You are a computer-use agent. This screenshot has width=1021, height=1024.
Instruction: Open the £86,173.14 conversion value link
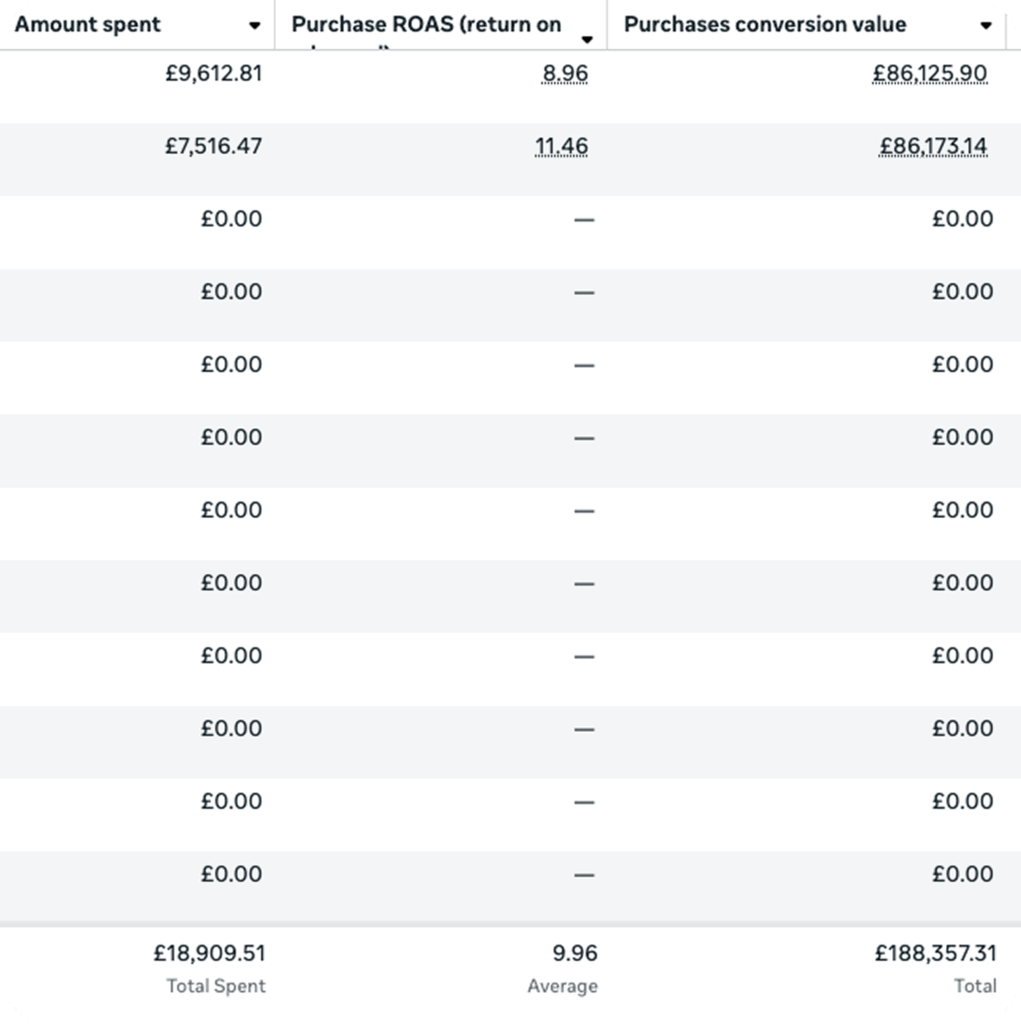pos(933,146)
